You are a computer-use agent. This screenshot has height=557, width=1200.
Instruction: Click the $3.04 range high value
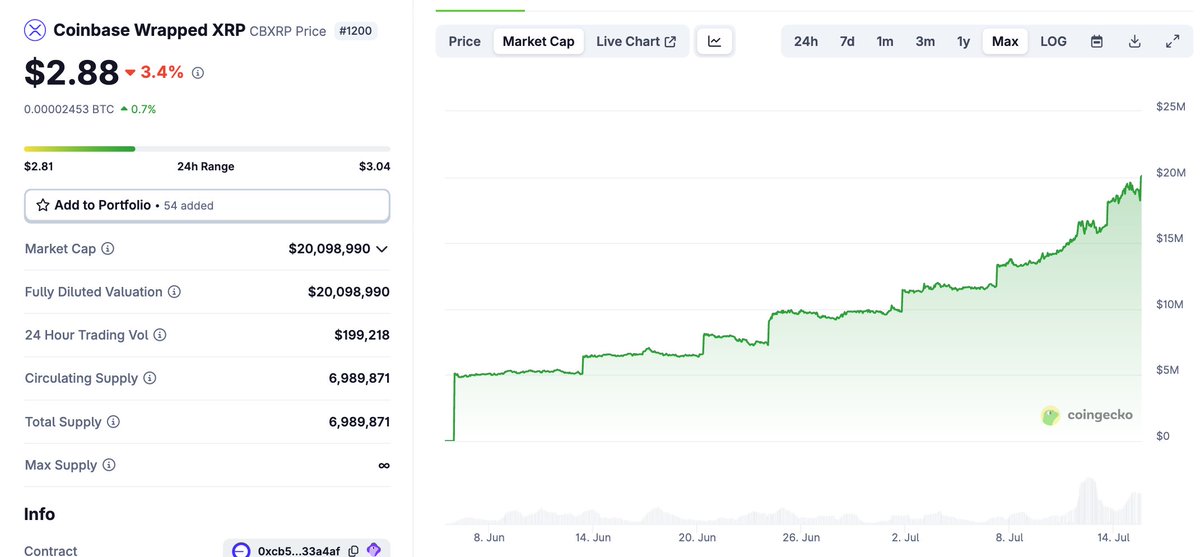[374, 167]
